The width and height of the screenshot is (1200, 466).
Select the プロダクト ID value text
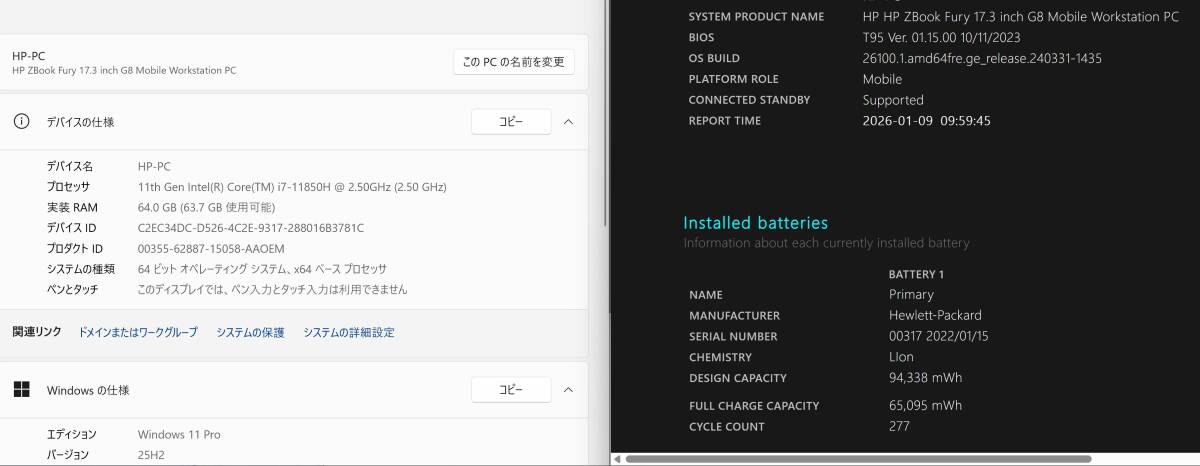click(x=211, y=248)
